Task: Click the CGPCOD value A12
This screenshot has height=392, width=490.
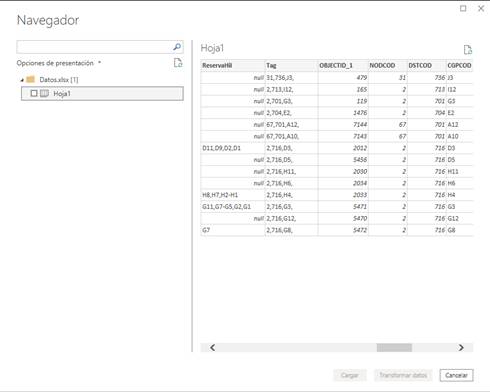Action: click(x=453, y=125)
